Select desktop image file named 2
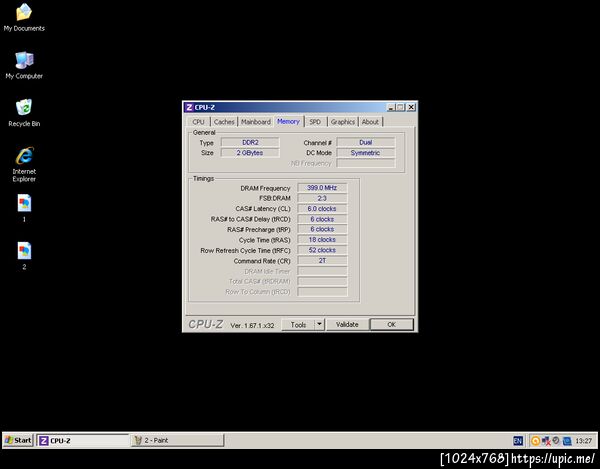The width and height of the screenshot is (600, 469). [24, 256]
